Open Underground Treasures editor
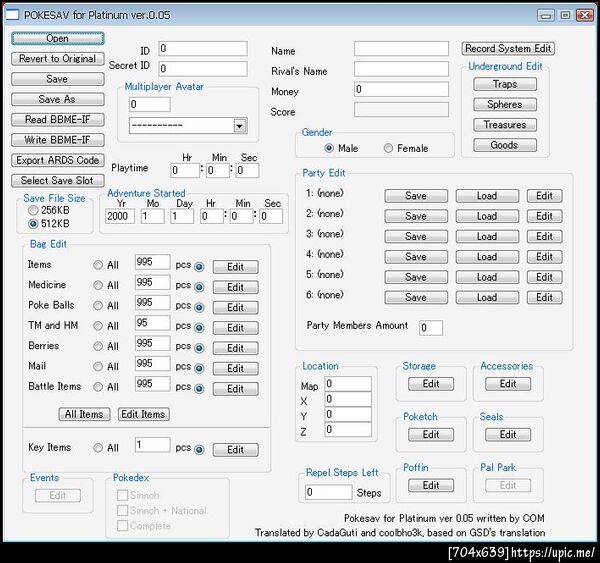The width and height of the screenshot is (600, 563). pyautogui.click(x=505, y=125)
